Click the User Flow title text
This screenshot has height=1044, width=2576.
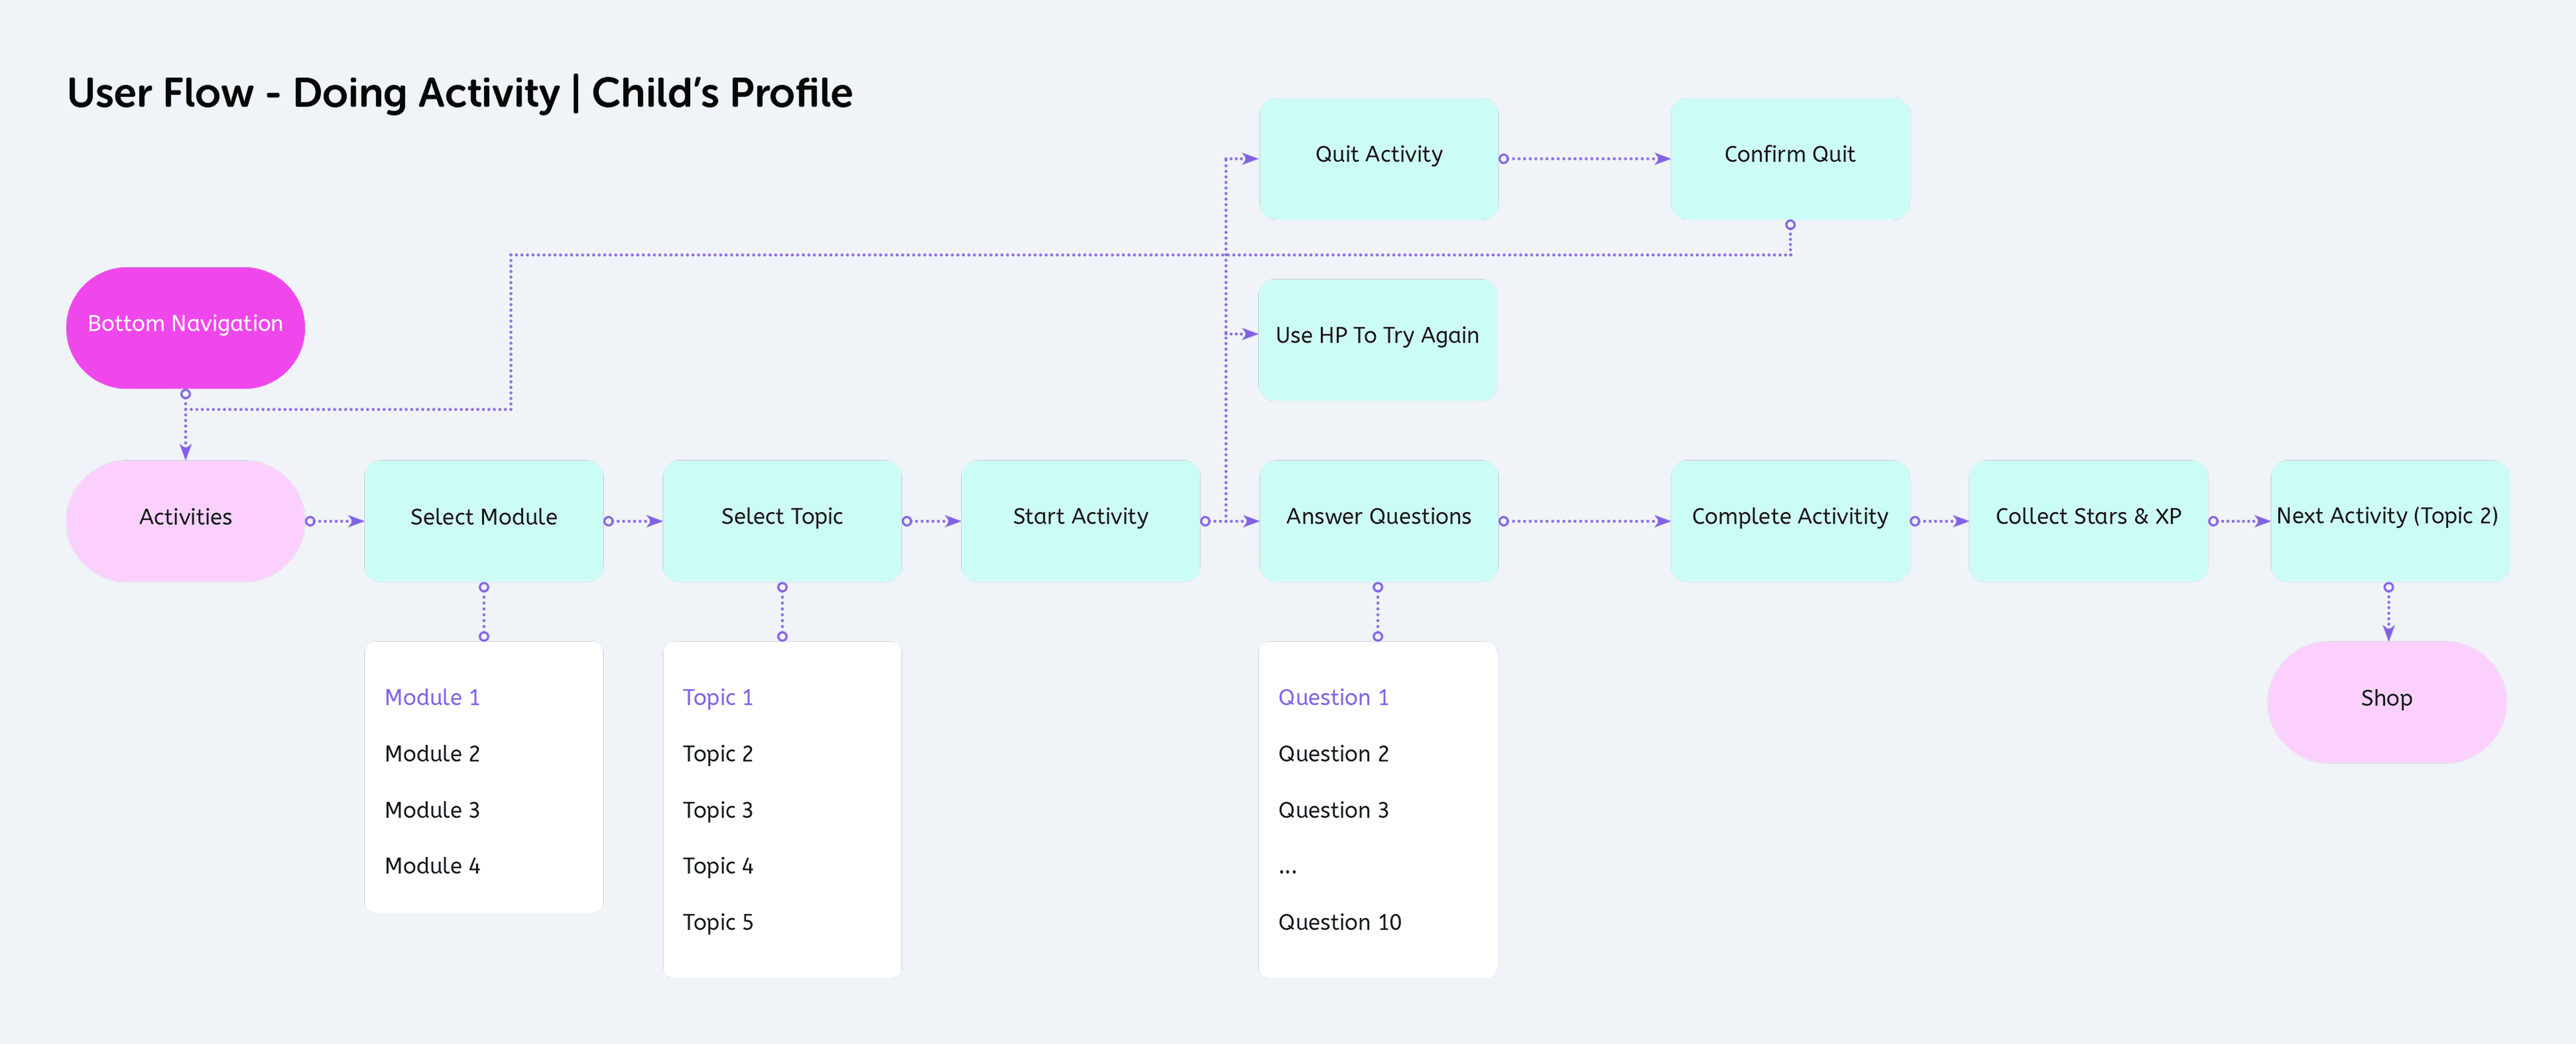coord(459,93)
